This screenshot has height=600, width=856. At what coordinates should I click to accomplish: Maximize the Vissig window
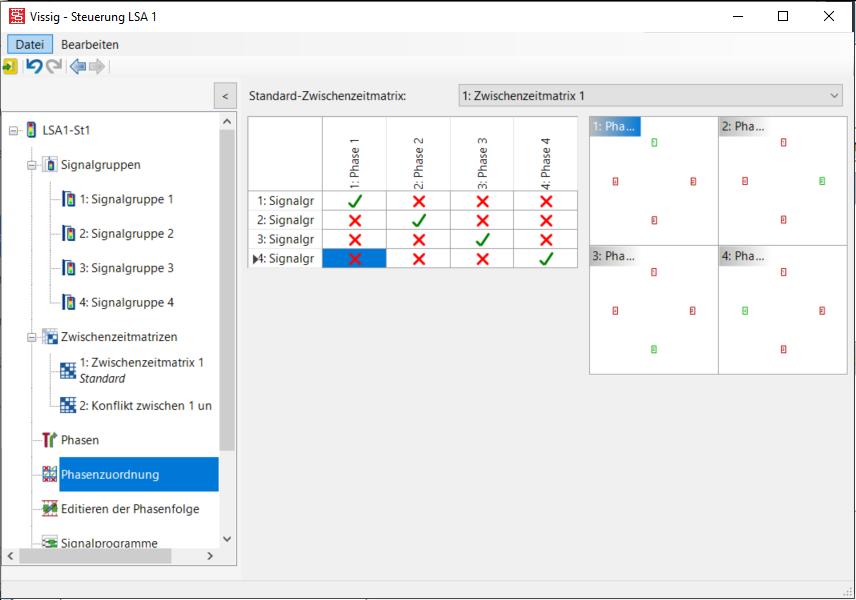click(x=783, y=16)
